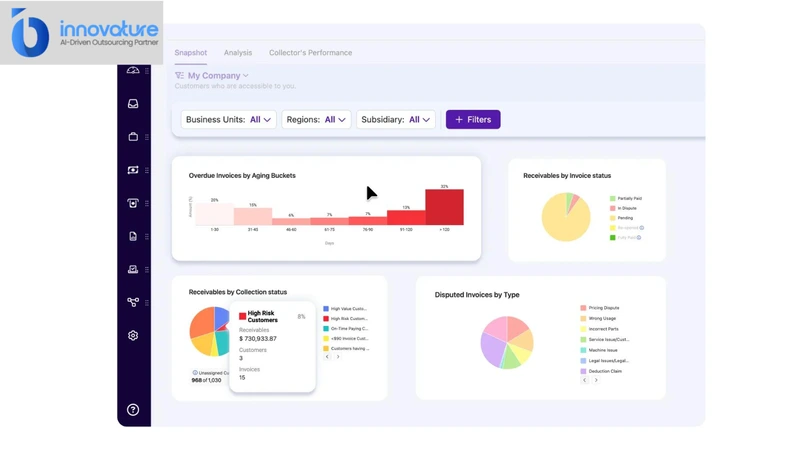Go to previous Collection status legend page

pos(327,357)
